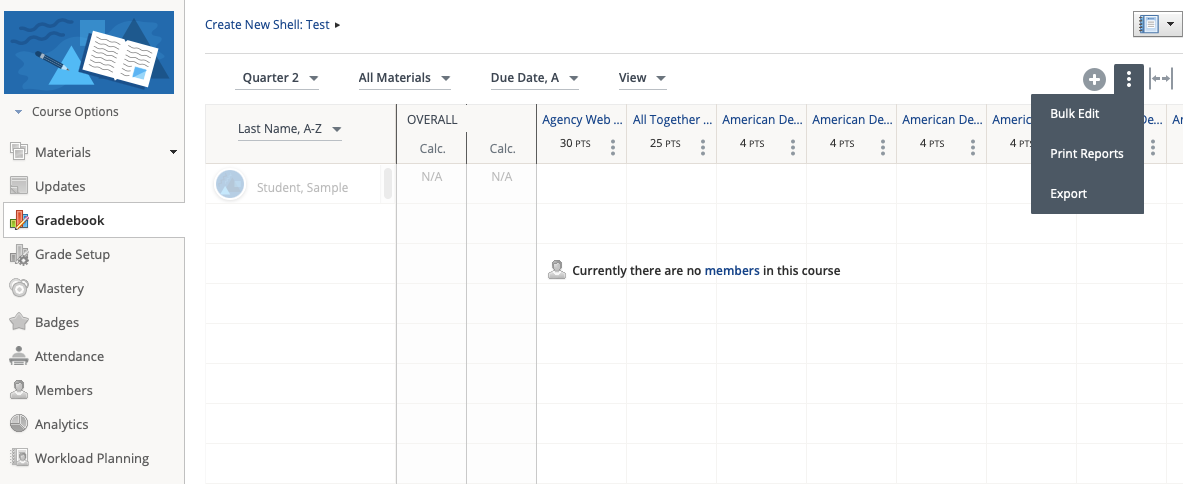This screenshot has width=1200, height=484.
Task: Open Members in the sidebar
Action: (x=64, y=390)
